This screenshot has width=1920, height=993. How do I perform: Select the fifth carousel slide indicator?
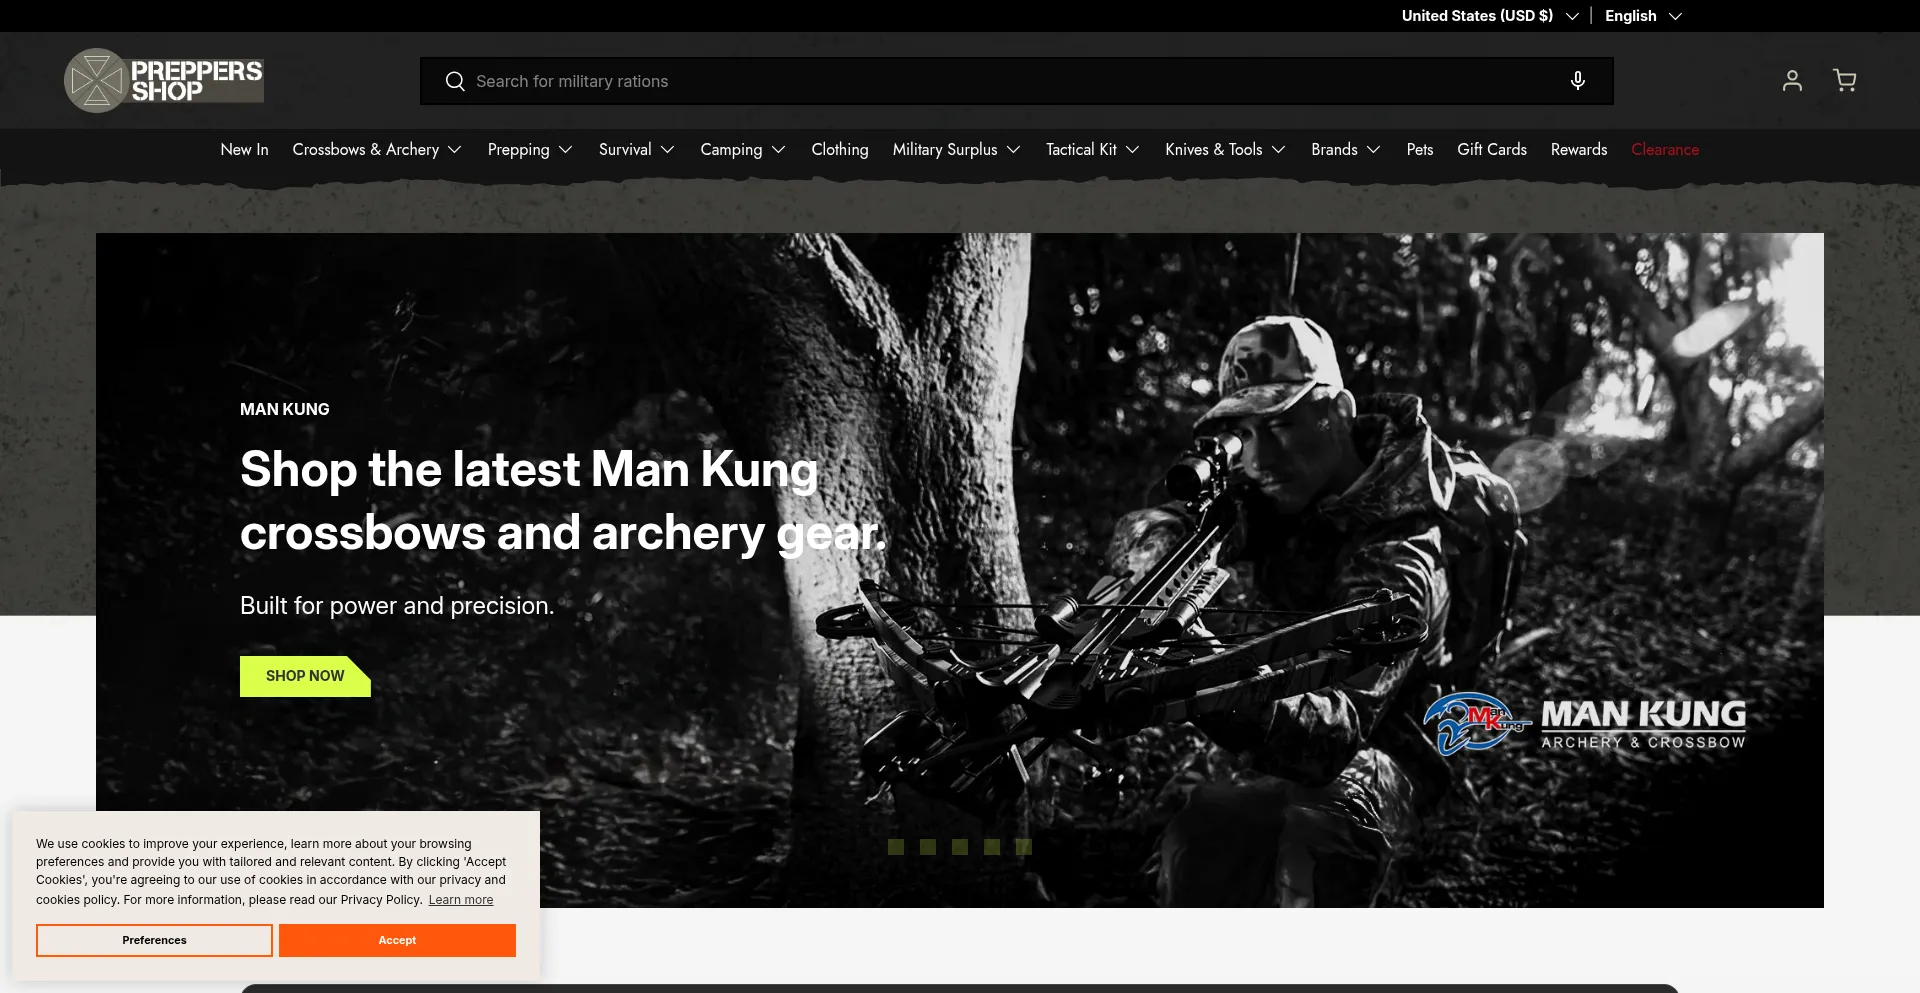tap(1023, 847)
